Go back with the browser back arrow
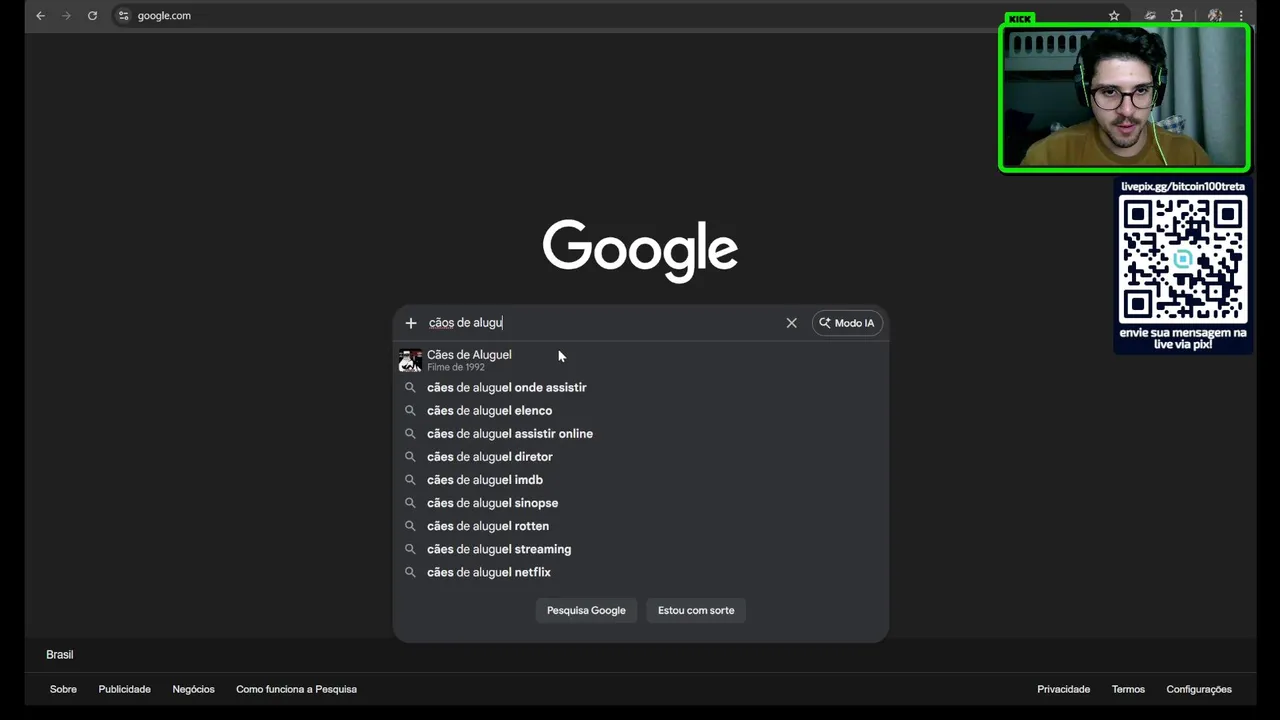Viewport: 1280px width, 720px height. coord(40,16)
